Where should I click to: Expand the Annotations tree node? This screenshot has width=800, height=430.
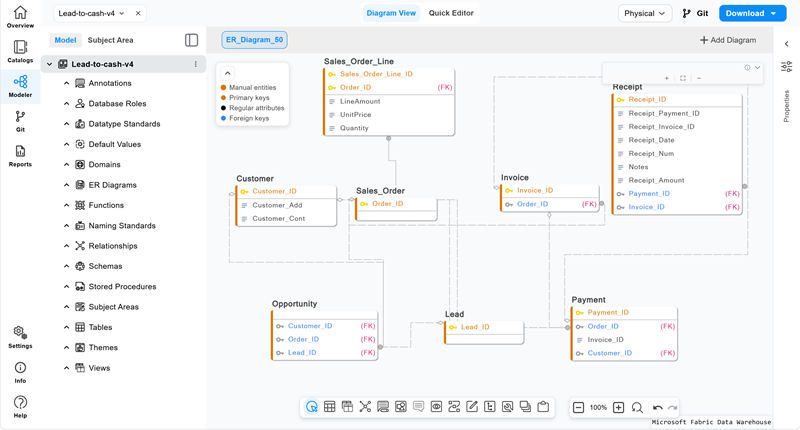pyautogui.click(x=66, y=83)
